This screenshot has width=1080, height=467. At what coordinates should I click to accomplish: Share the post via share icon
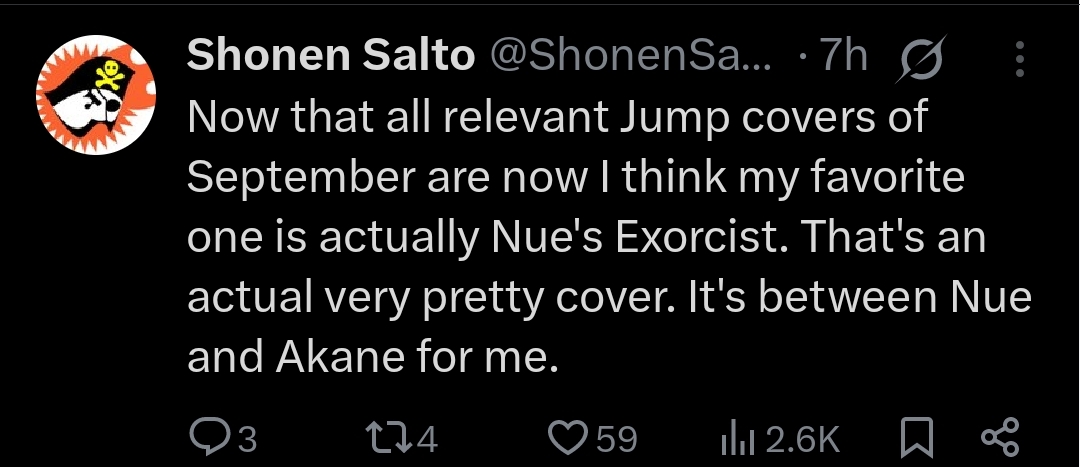point(999,438)
